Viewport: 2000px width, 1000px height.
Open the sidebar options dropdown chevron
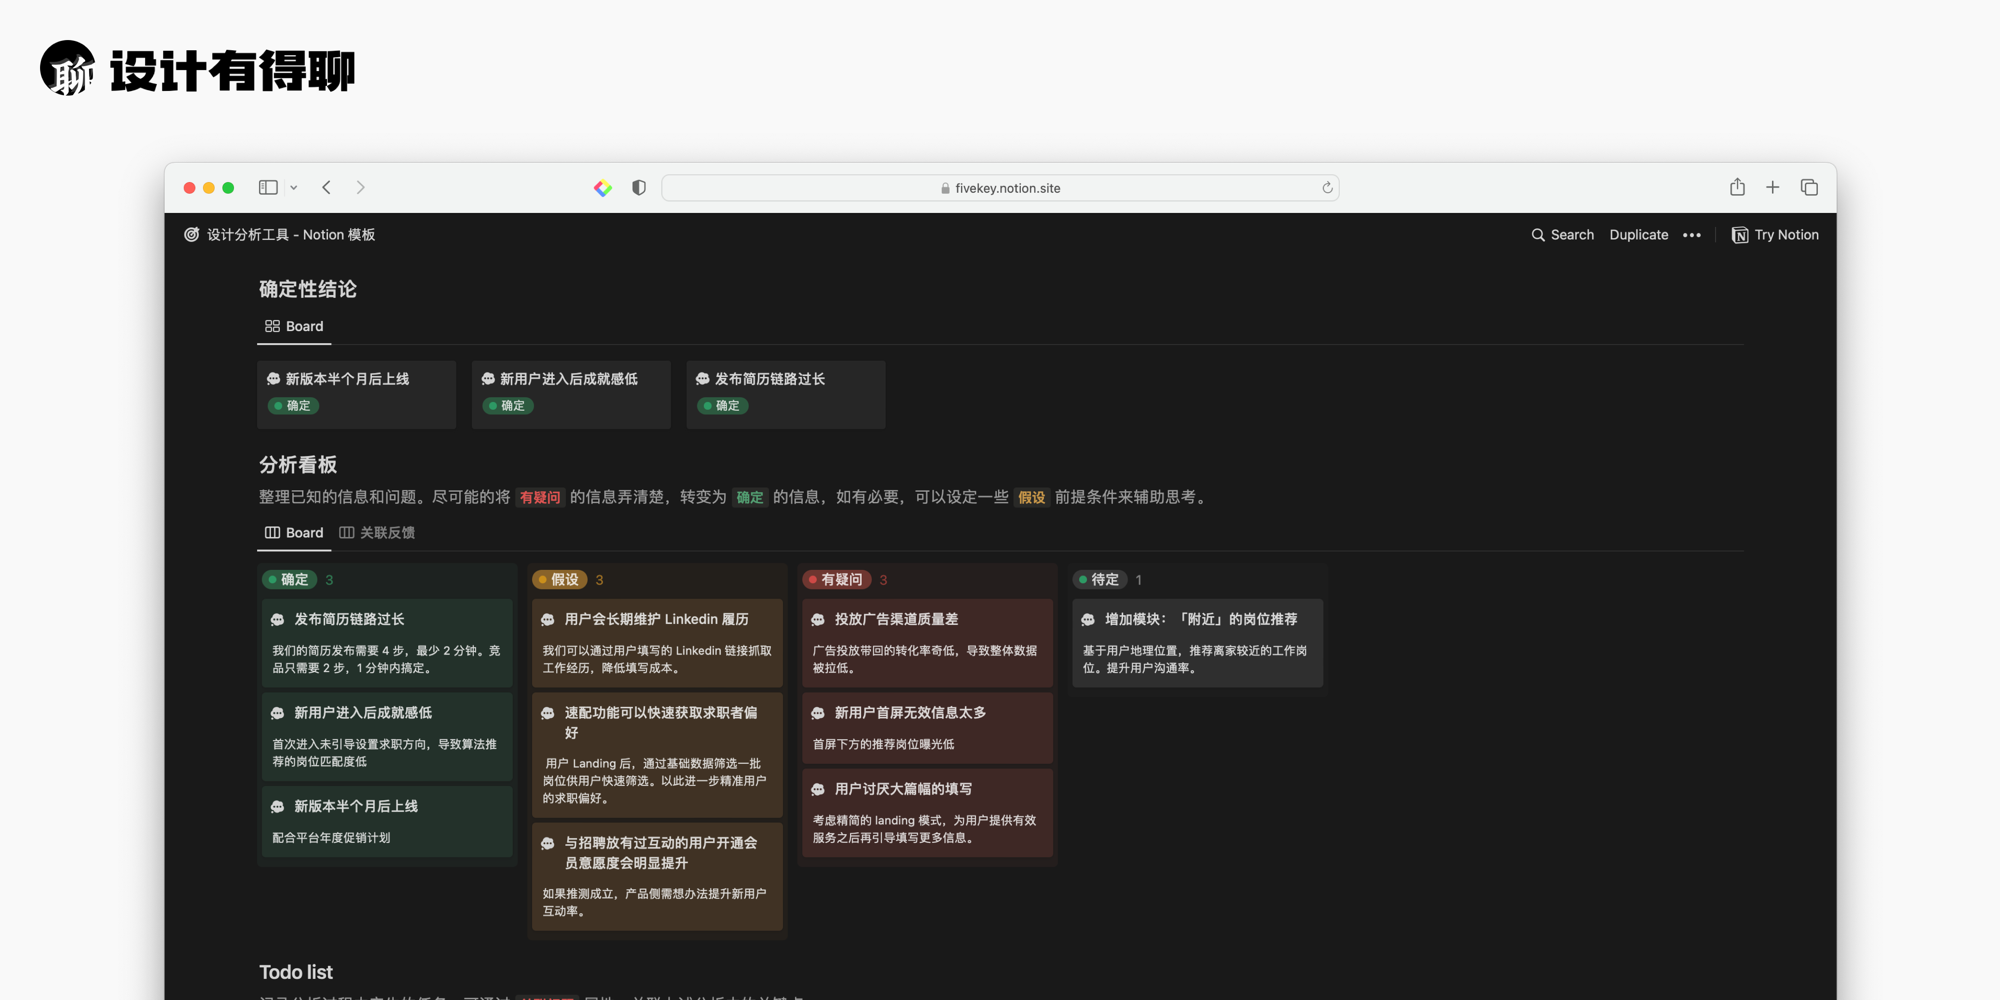294,188
